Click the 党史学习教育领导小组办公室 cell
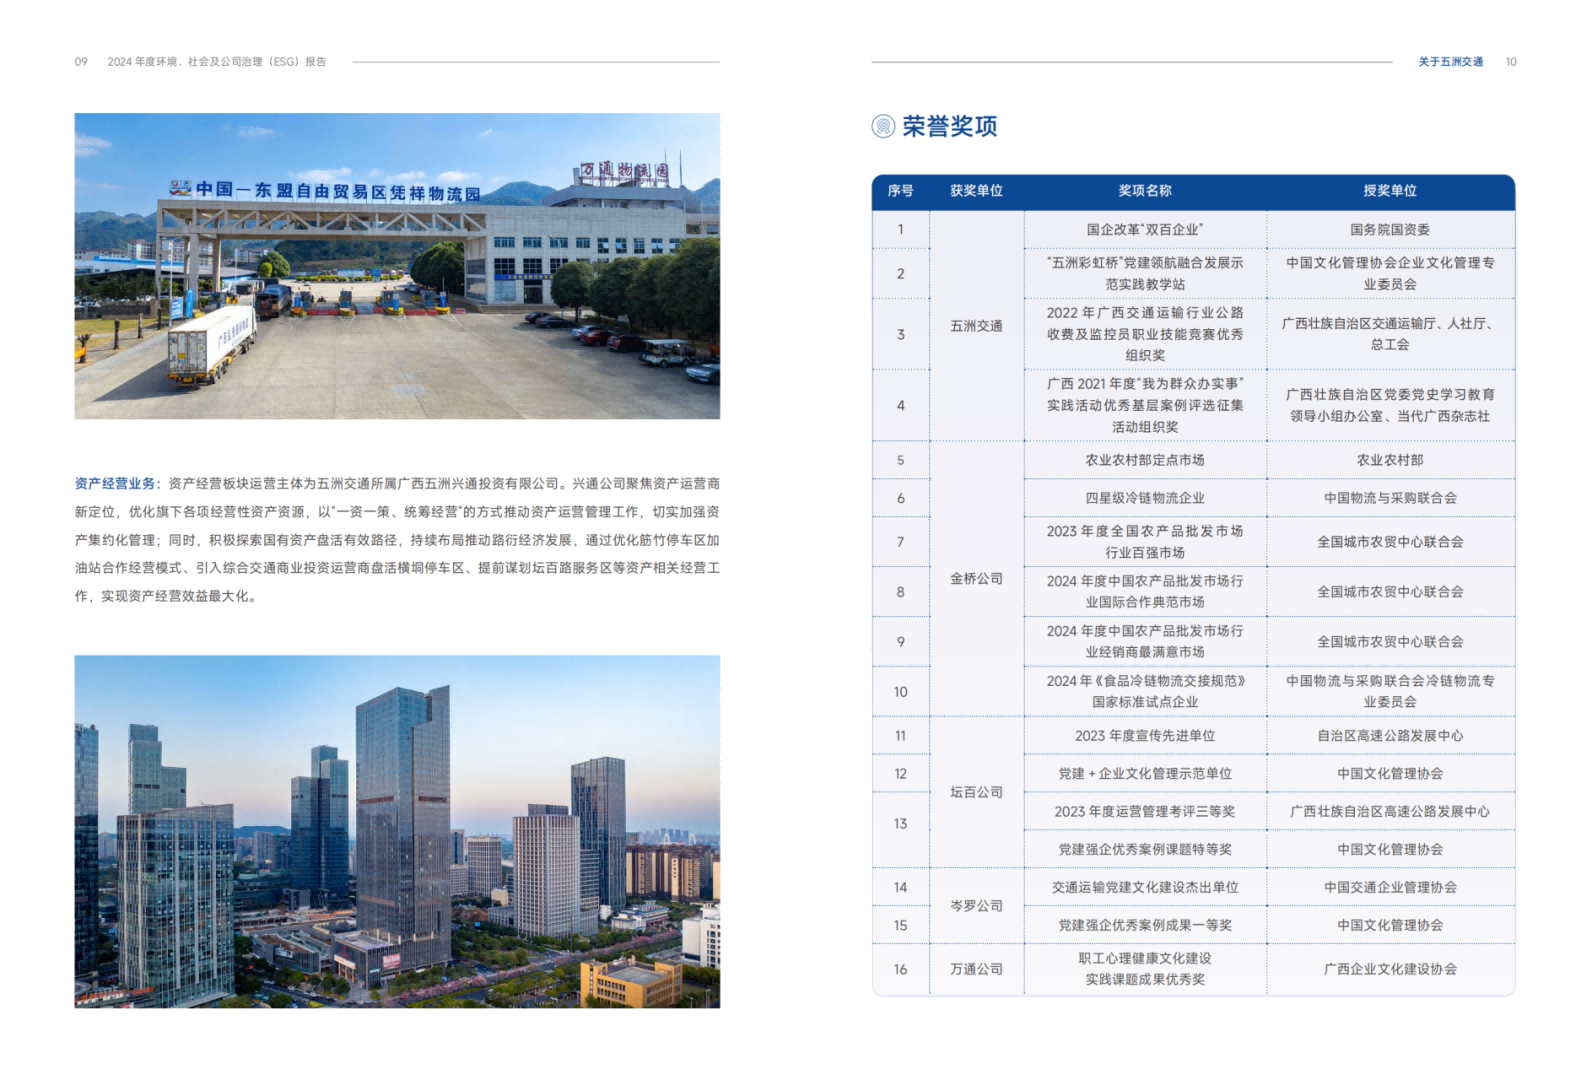 pos(1390,405)
